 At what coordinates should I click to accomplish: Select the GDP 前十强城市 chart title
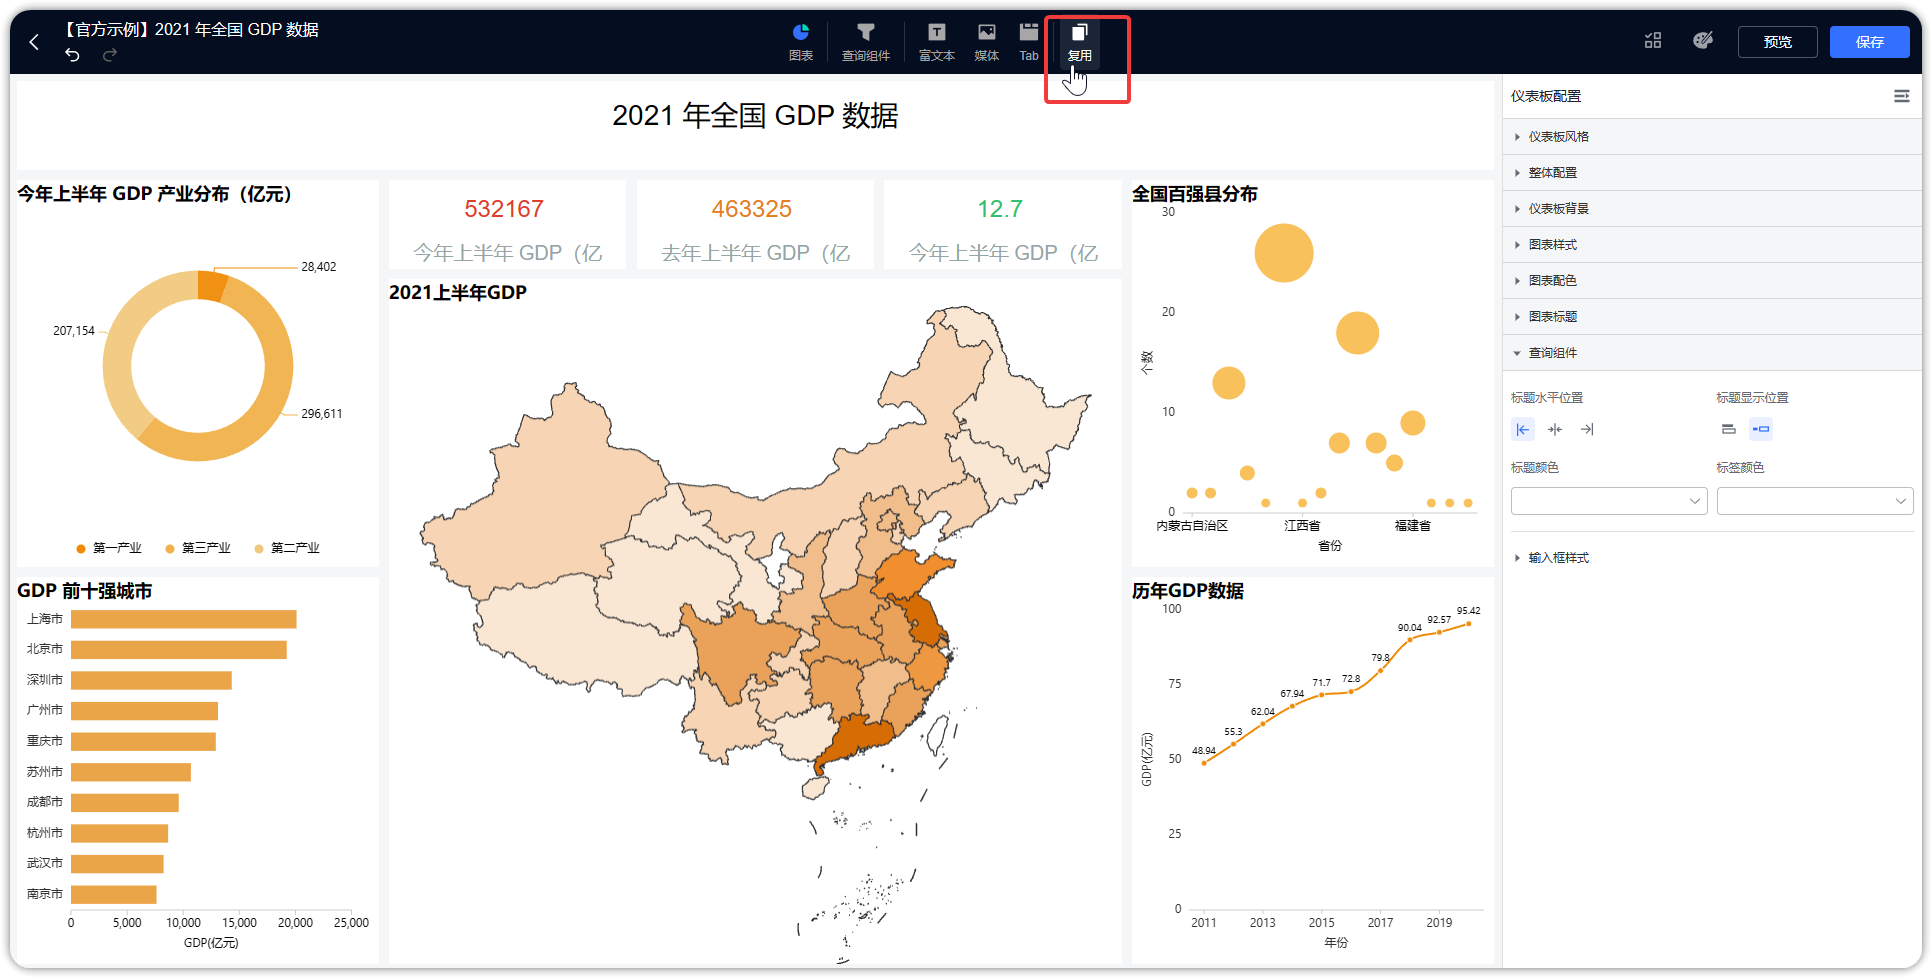pos(85,591)
